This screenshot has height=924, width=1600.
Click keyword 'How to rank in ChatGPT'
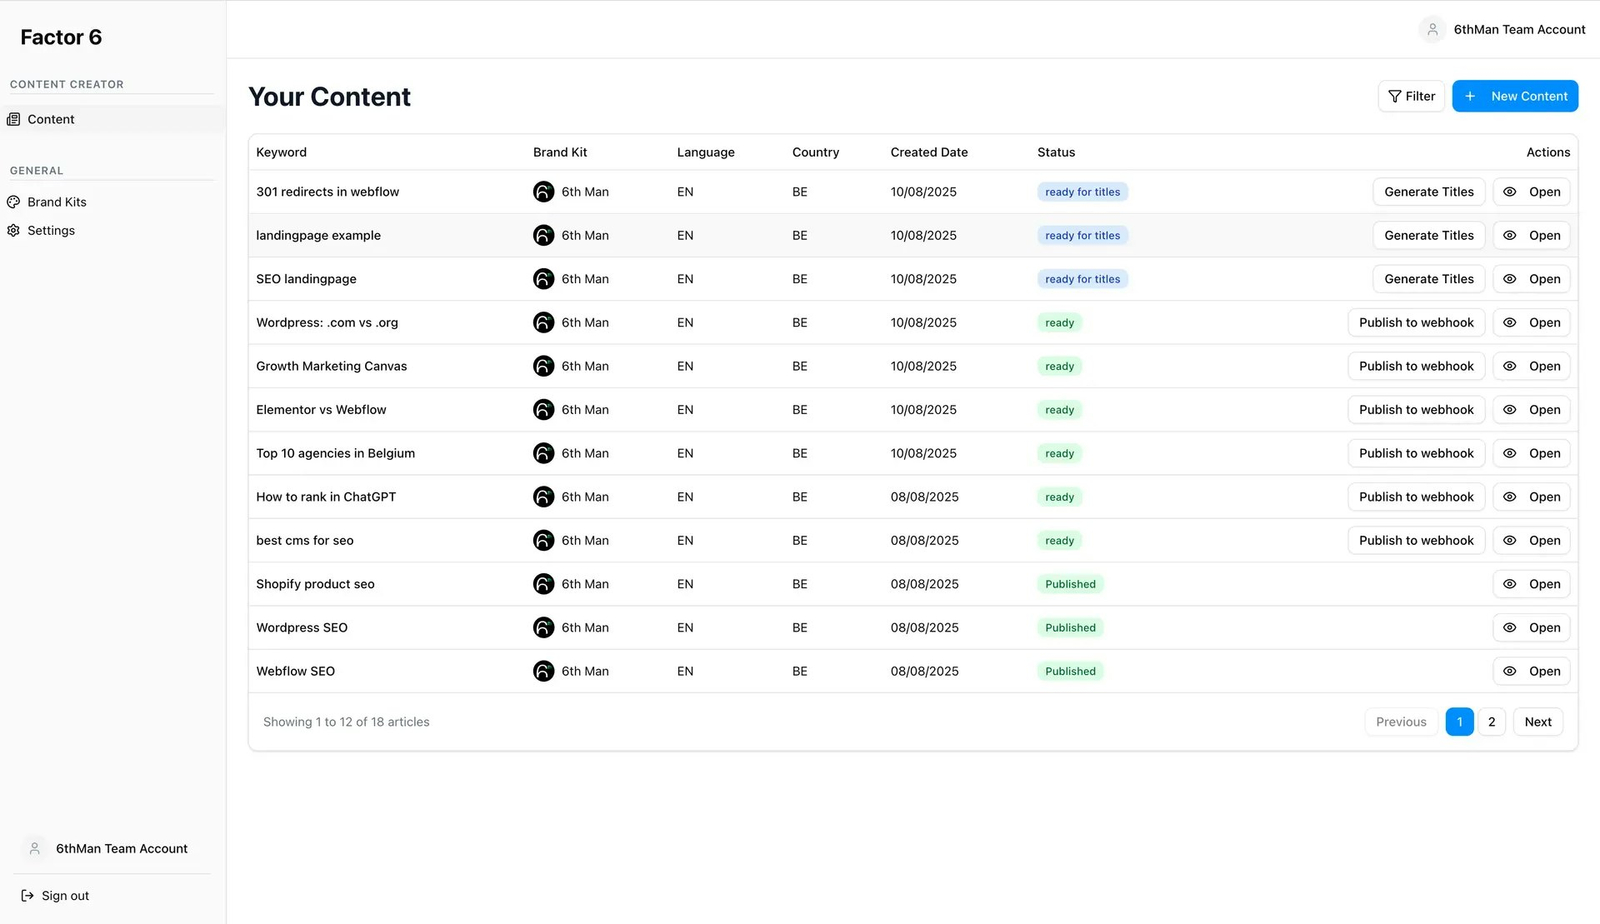point(326,497)
